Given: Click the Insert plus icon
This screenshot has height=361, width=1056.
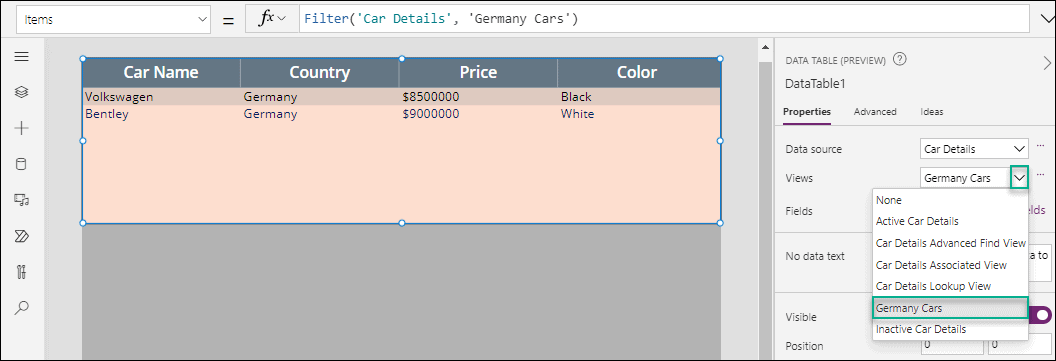Looking at the screenshot, I should coord(22,128).
